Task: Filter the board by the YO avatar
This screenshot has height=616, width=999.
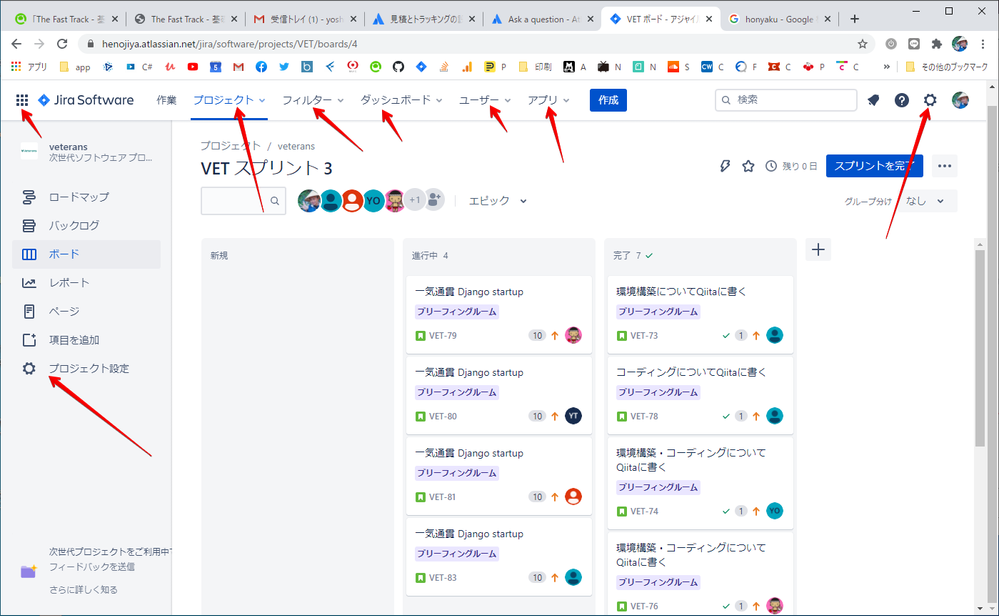Action: point(372,200)
